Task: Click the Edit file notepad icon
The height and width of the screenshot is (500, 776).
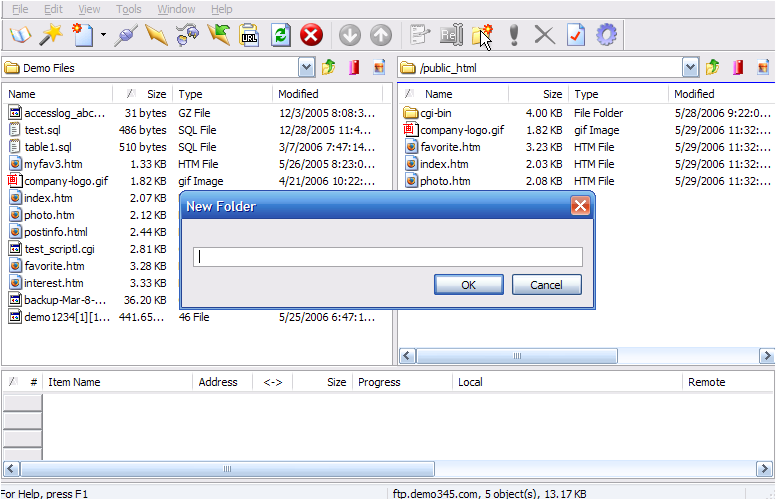Action: click(x=421, y=35)
